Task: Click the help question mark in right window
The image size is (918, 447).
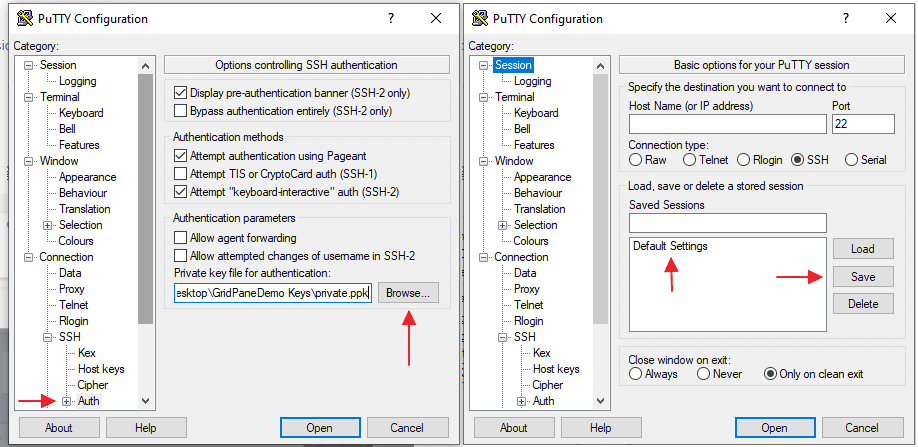Action: (x=846, y=18)
